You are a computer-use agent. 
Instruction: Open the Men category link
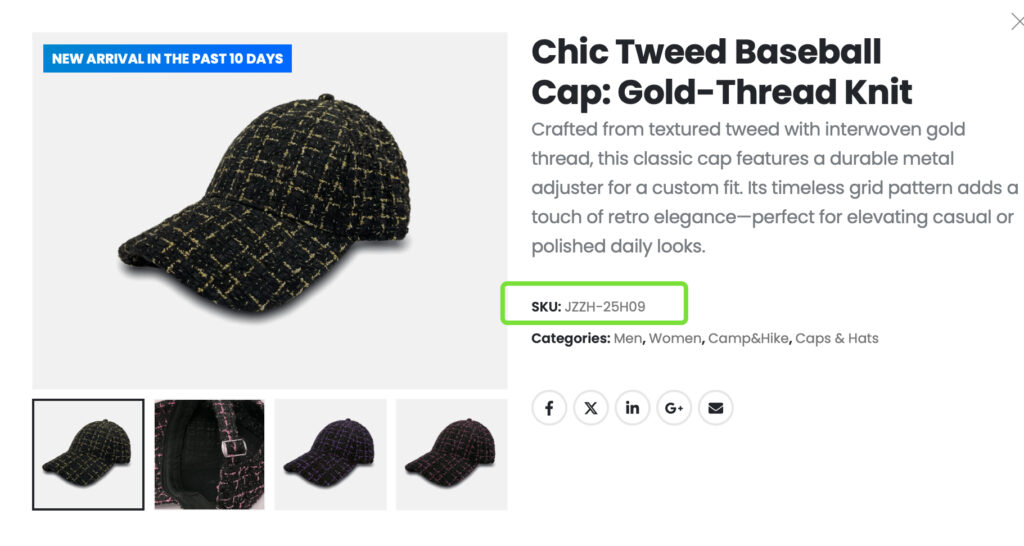(x=628, y=338)
